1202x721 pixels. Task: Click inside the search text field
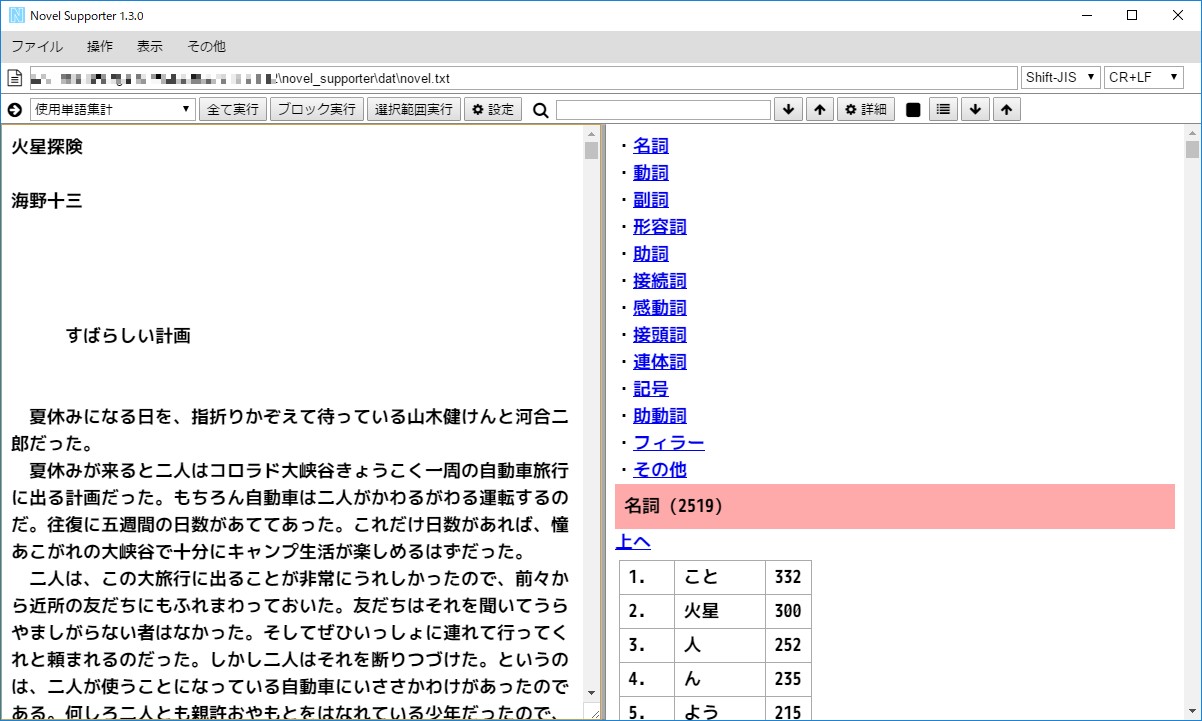(x=665, y=108)
